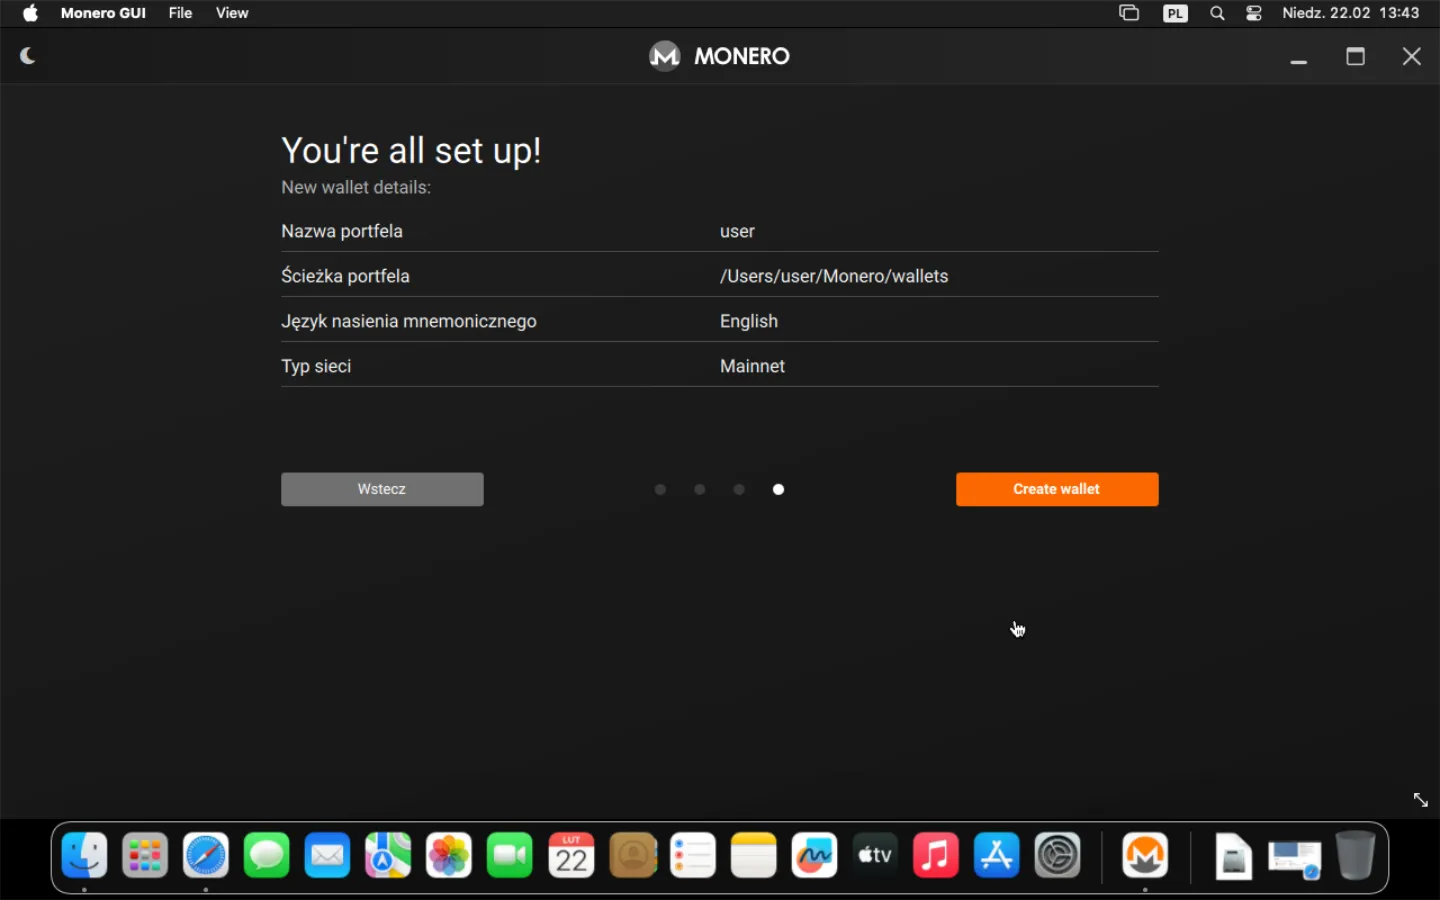1440x900 pixels.
Task: Go back with the Wstecz button
Action: (382, 489)
